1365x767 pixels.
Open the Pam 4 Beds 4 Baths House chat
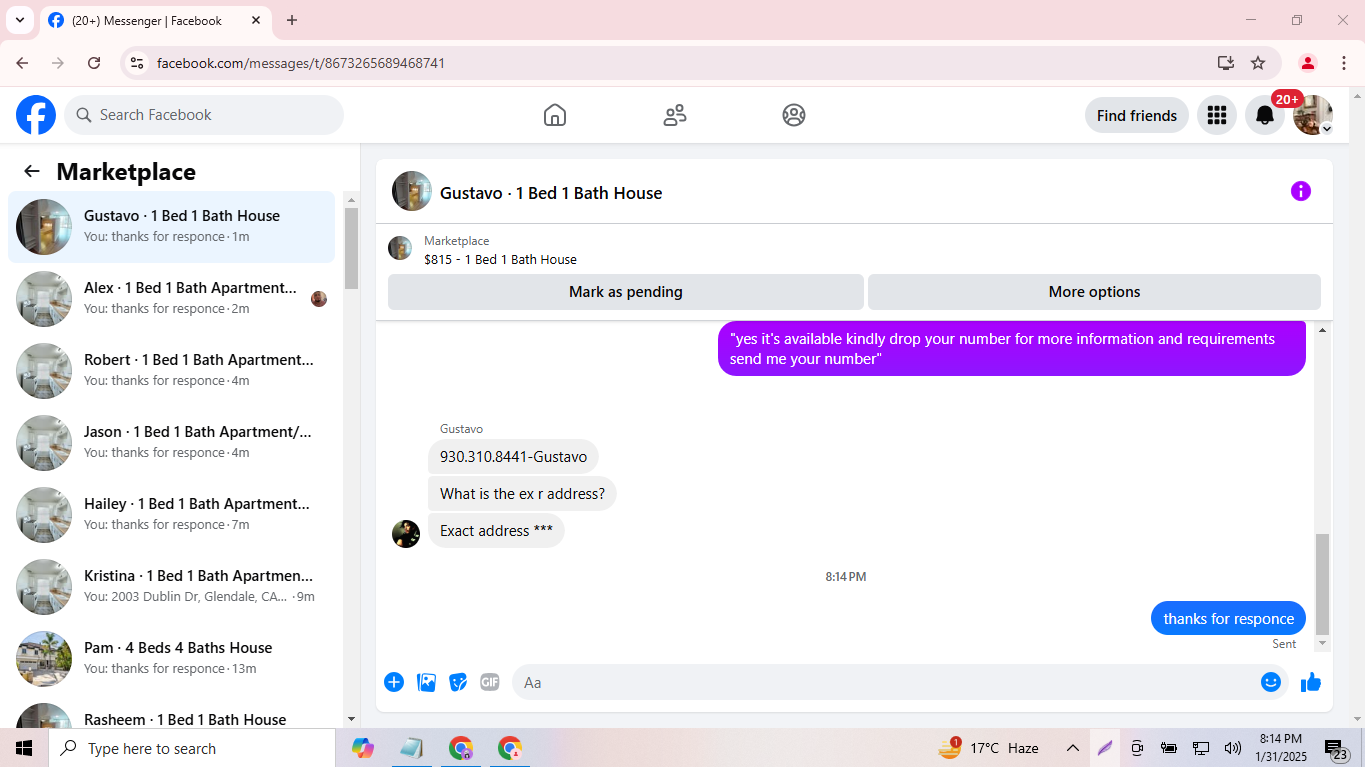click(172, 659)
